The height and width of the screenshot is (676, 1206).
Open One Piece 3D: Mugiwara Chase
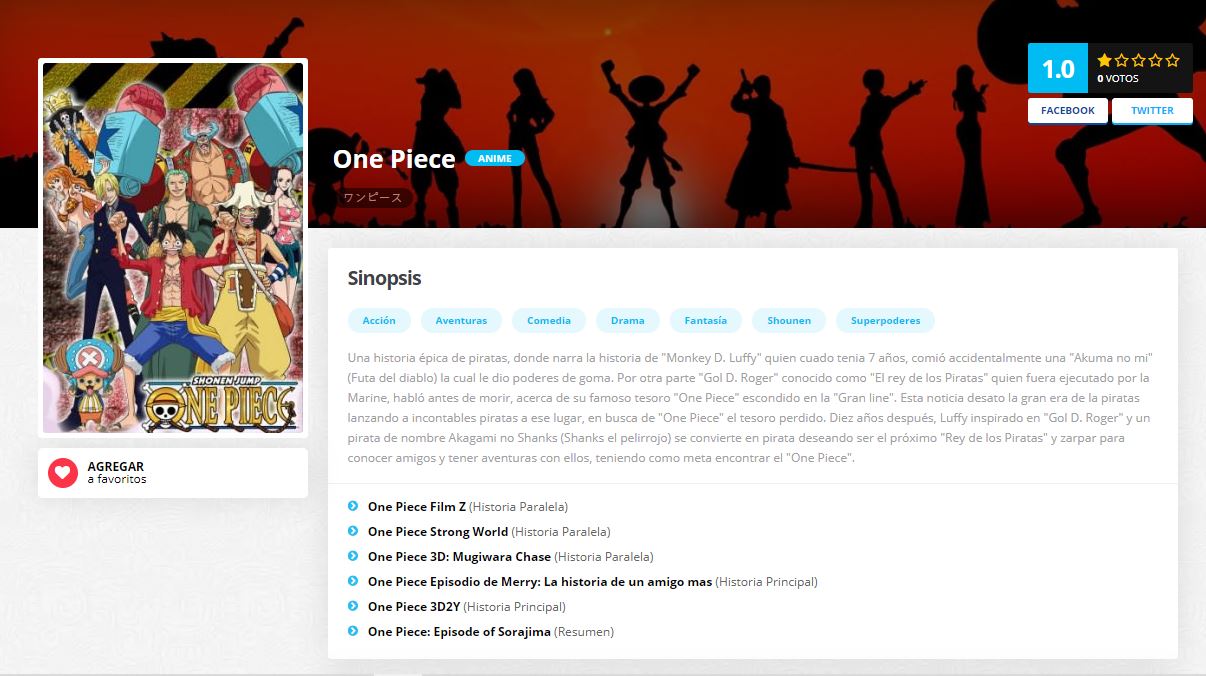459,557
